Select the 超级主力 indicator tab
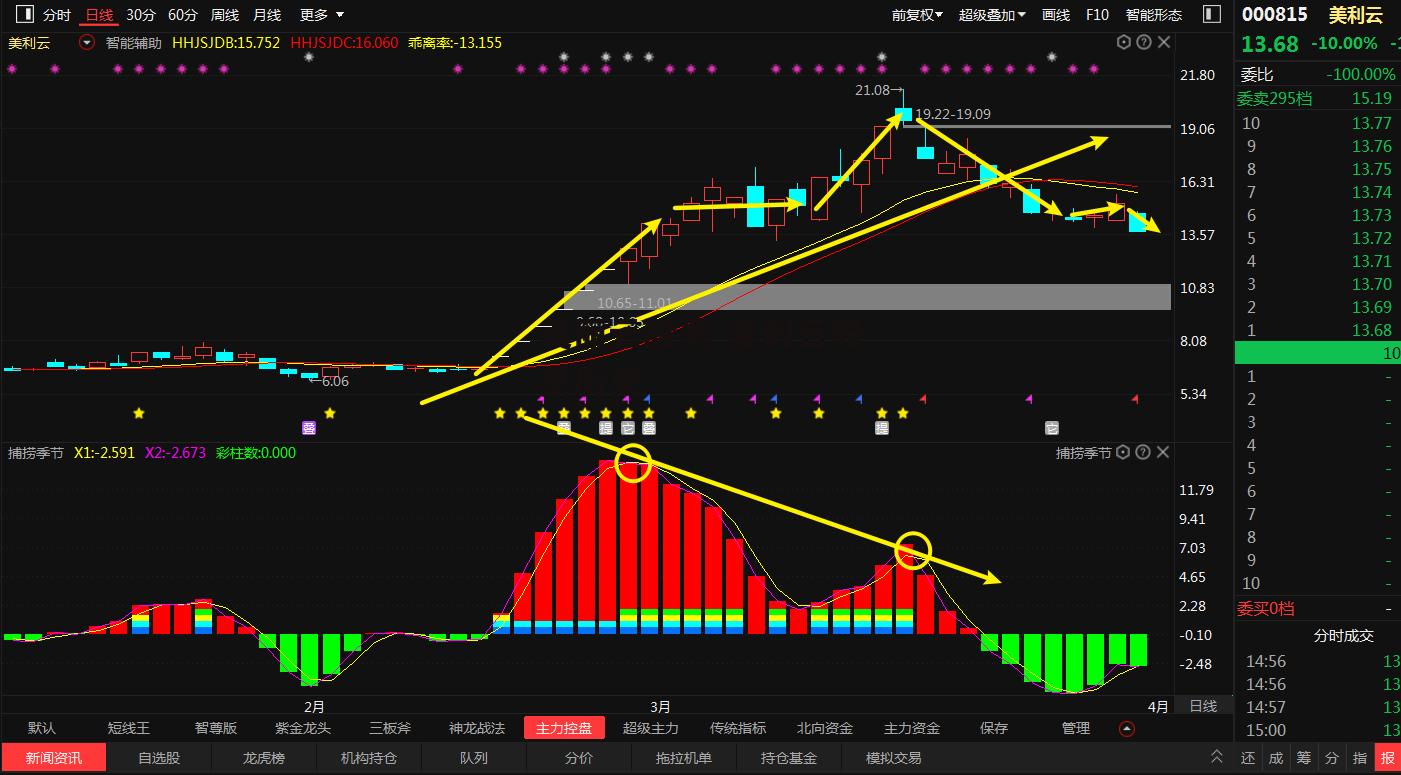 [x=651, y=728]
